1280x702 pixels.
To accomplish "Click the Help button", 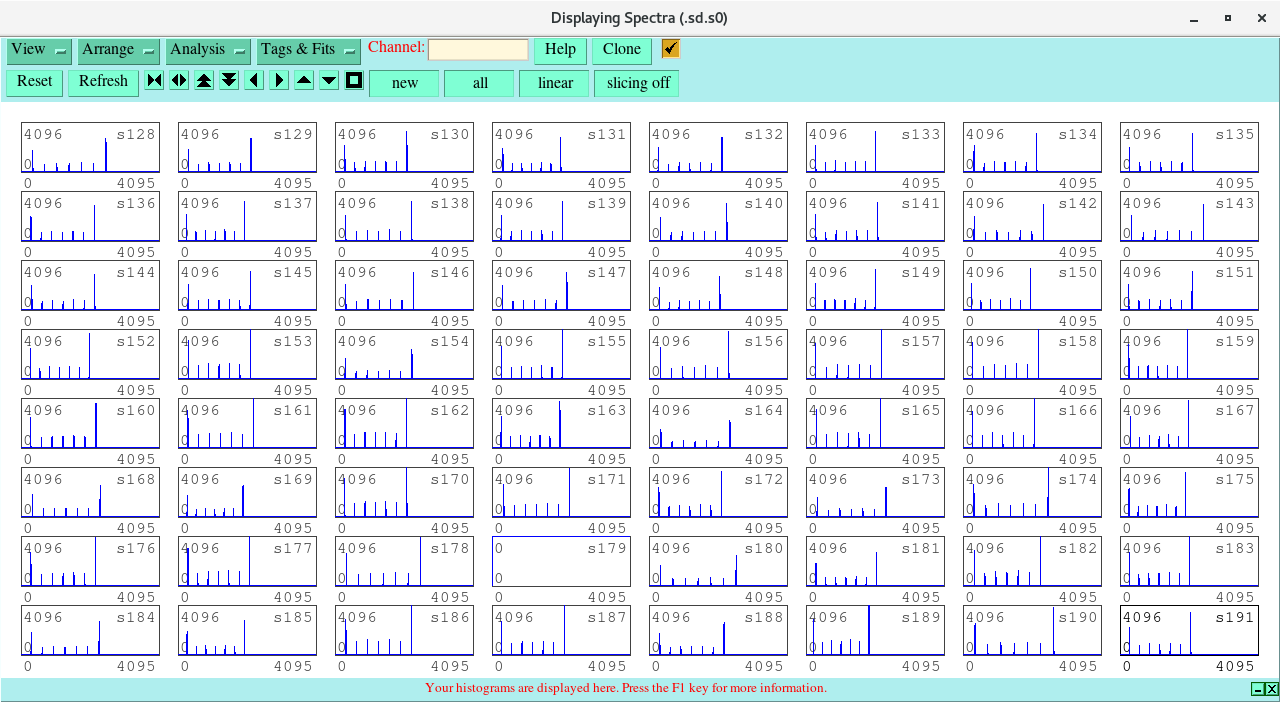I will click(560, 50).
